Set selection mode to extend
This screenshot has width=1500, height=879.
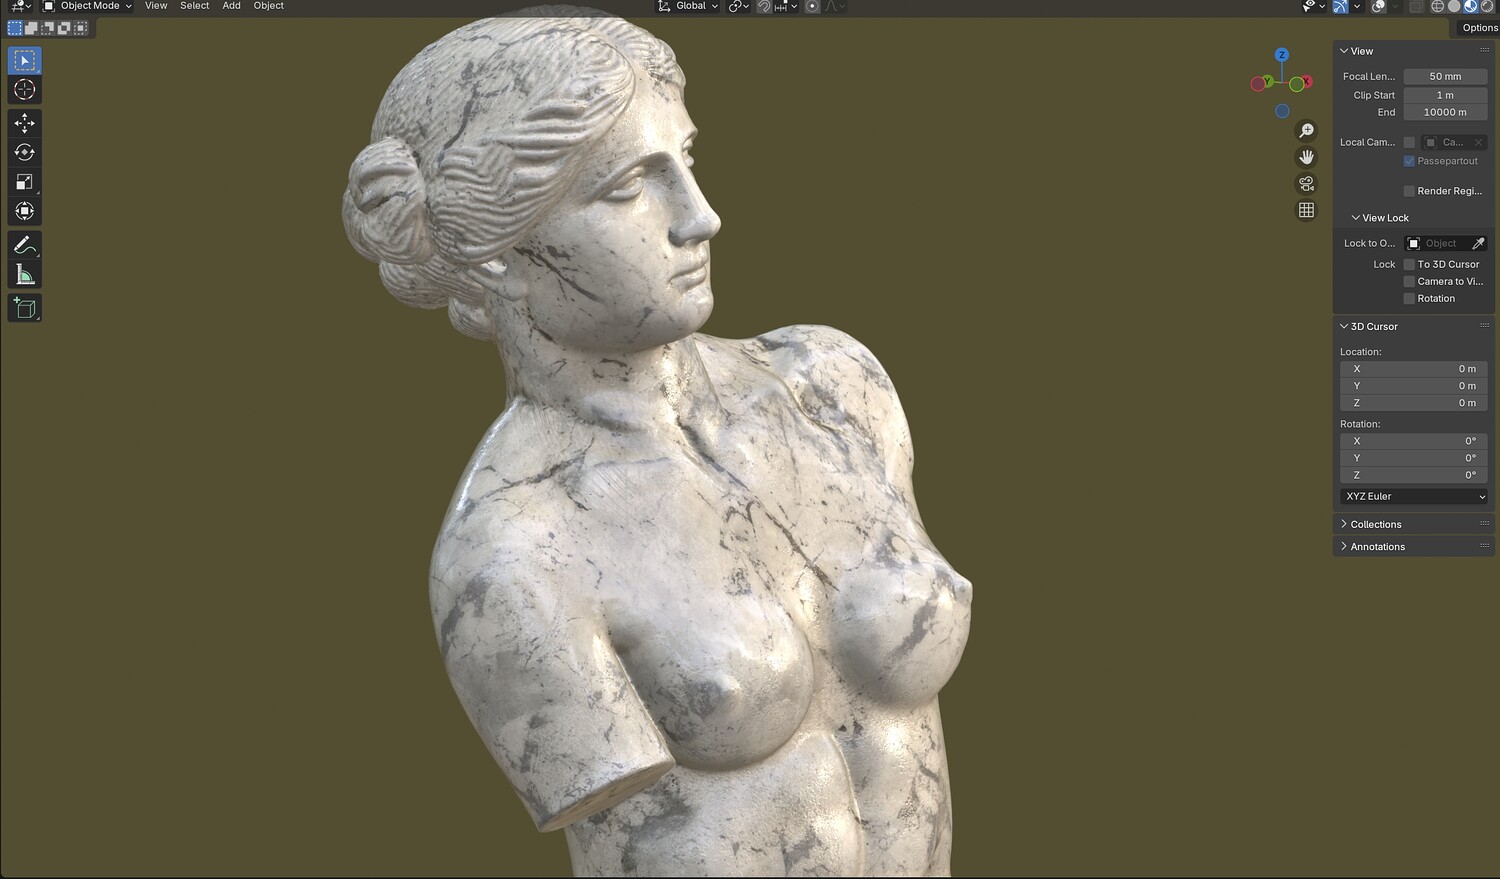31,28
